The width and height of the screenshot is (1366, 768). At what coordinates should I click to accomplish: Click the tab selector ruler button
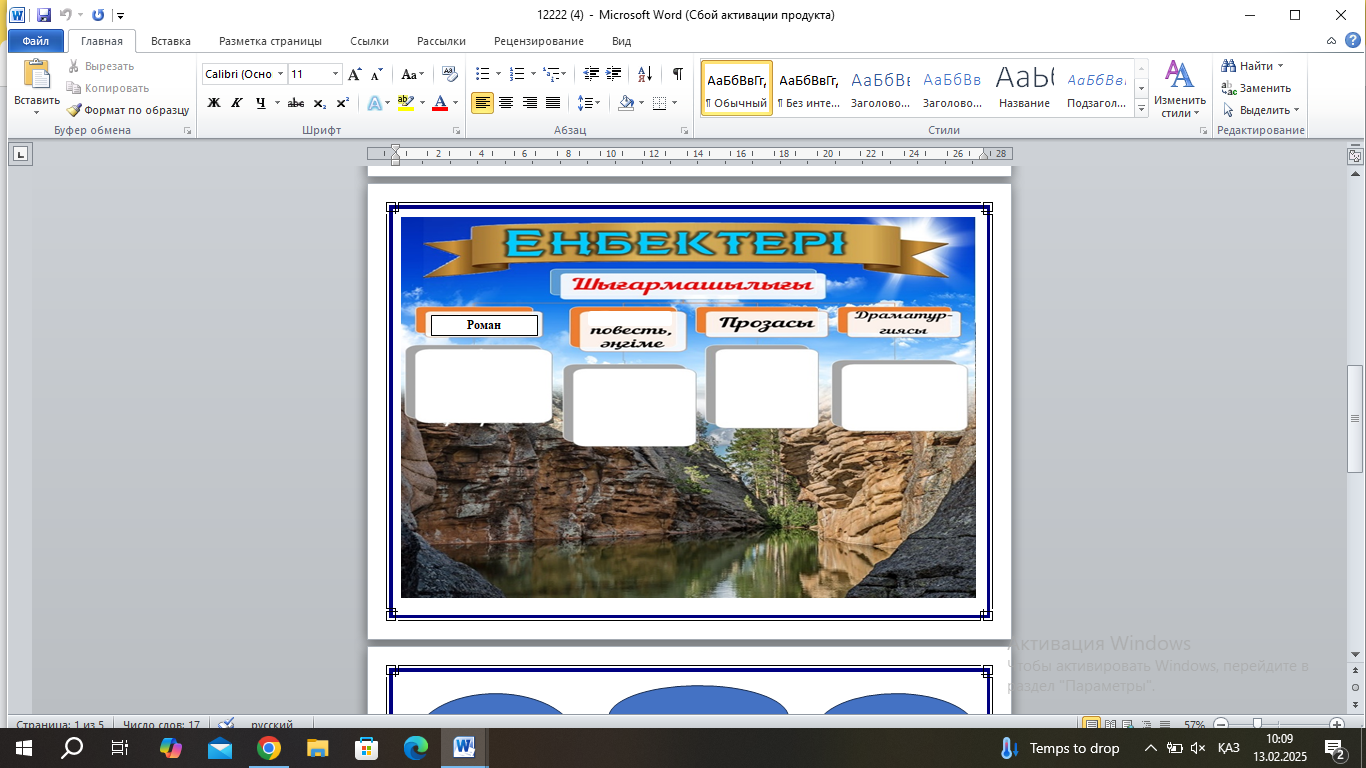pyautogui.click(x=20, y=154)
